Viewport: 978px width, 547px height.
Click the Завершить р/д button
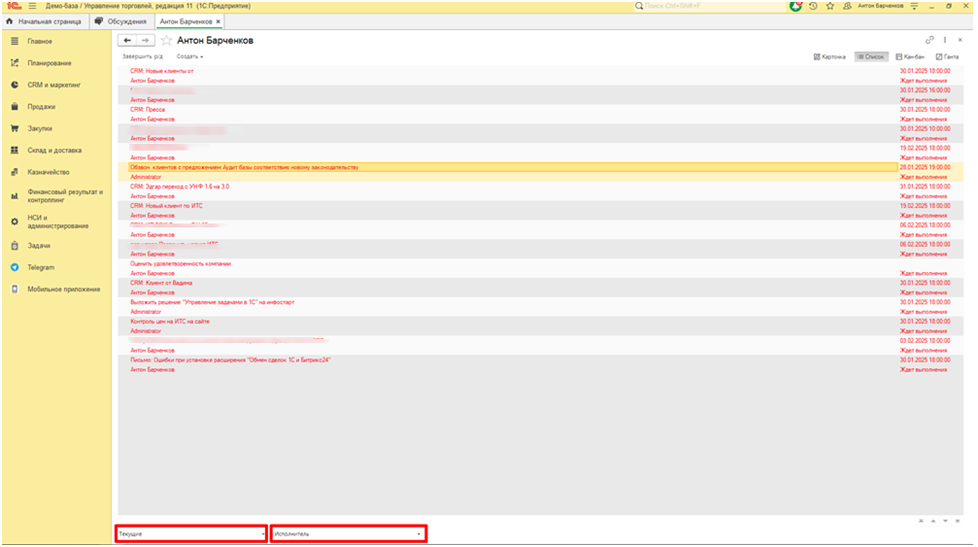point(142,57)
